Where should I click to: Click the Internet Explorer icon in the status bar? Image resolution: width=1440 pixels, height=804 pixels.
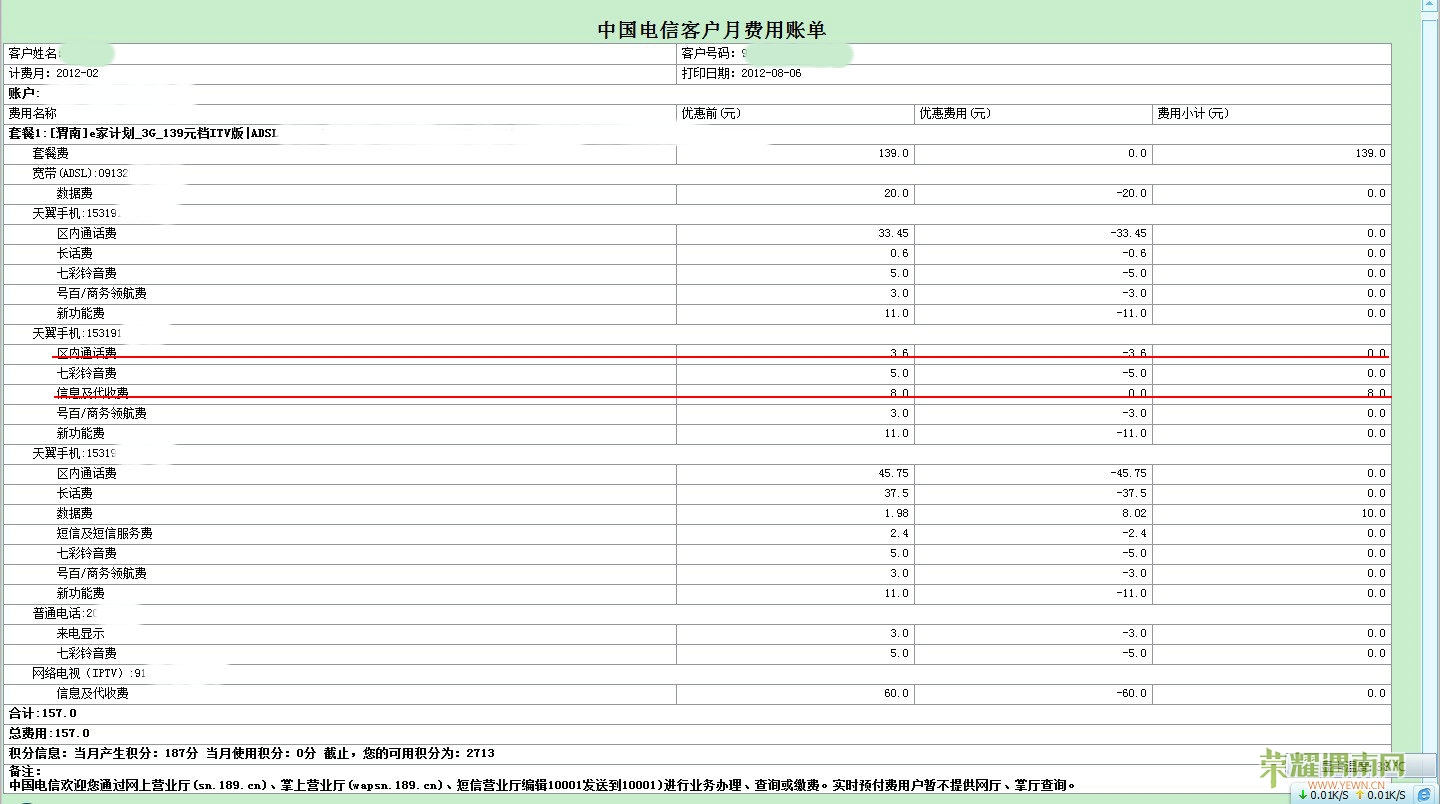pyautogui.click(x=1424, y=794)
